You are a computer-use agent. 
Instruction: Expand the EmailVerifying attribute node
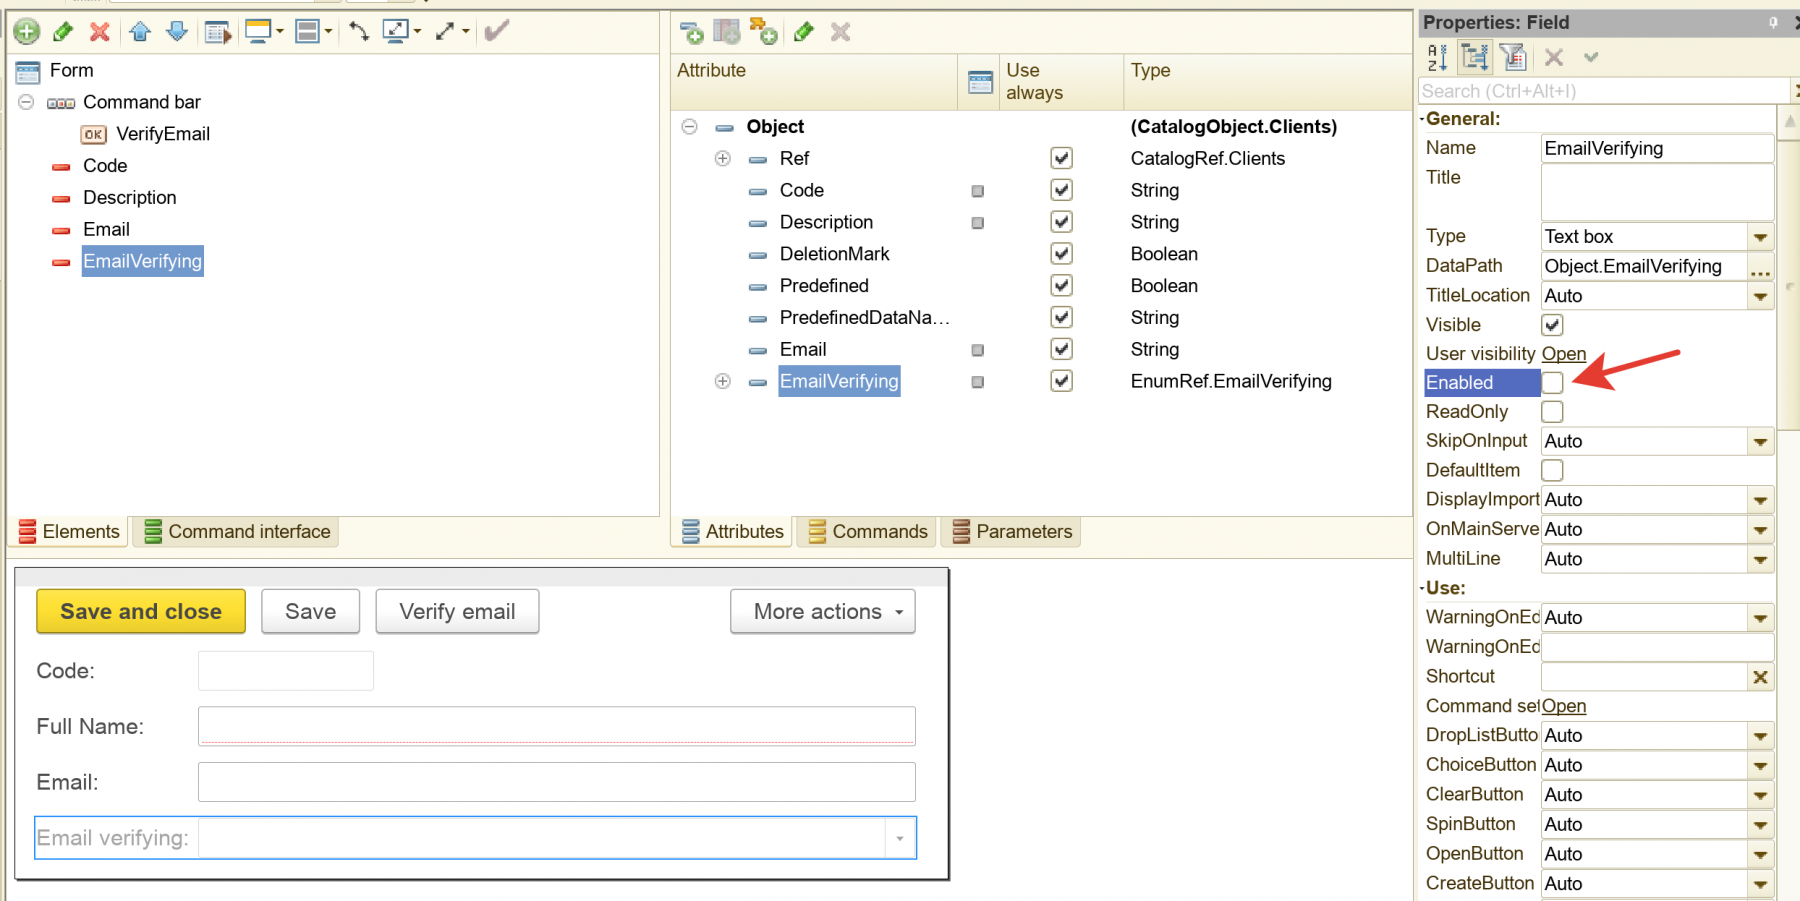point(722,381)
